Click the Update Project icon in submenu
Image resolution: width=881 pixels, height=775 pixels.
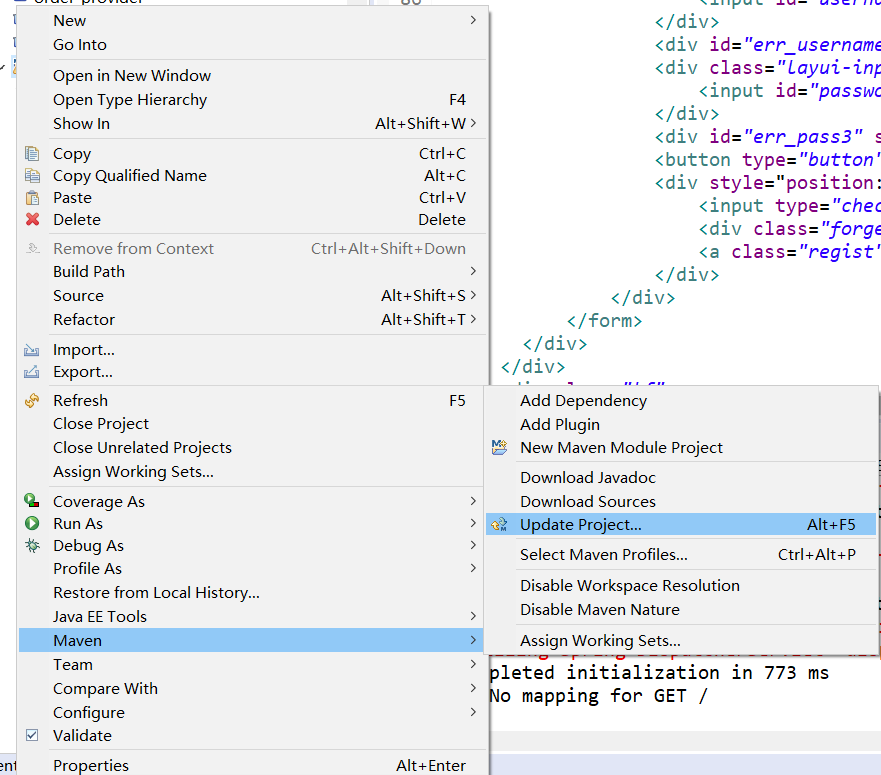pyautogui.click(x=499, y=524)
